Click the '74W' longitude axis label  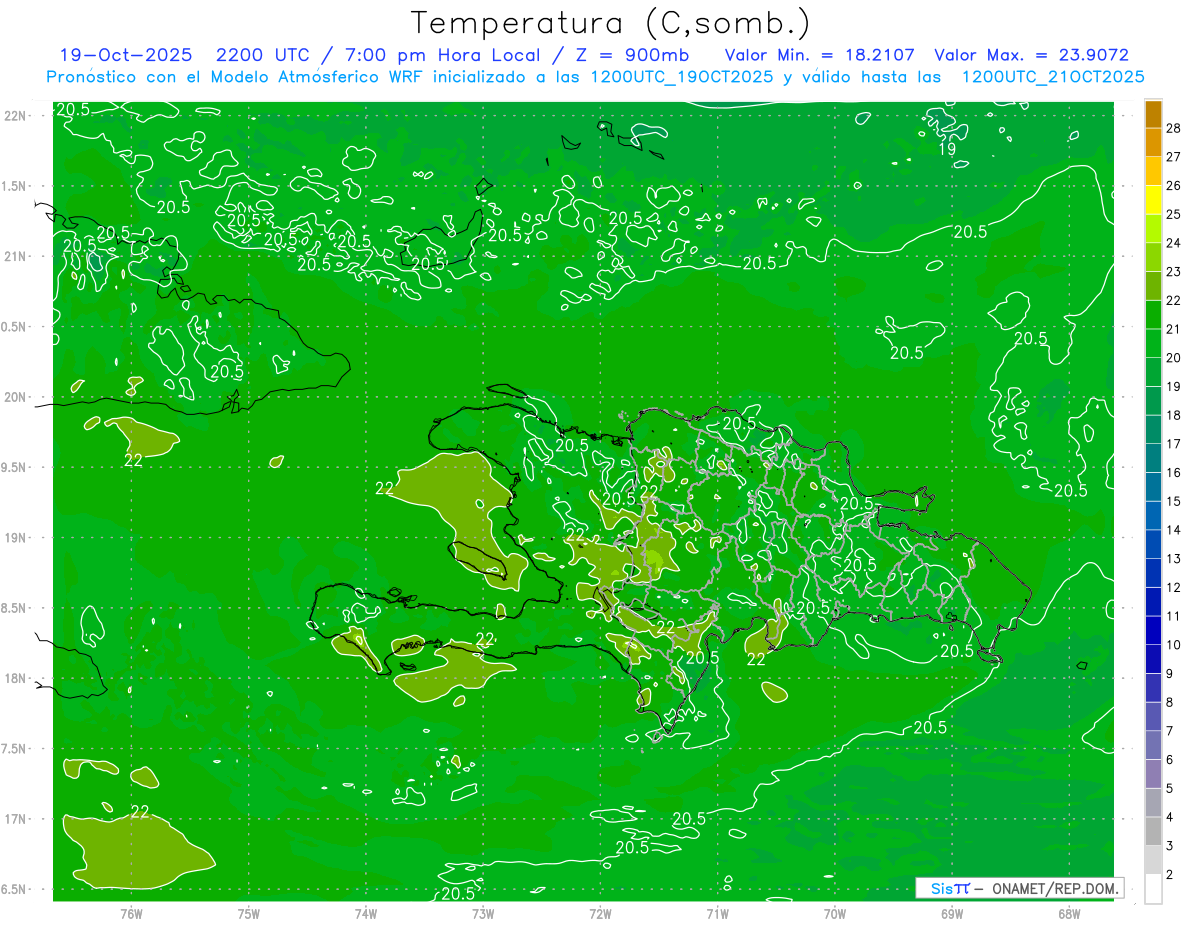click(366, 913)
